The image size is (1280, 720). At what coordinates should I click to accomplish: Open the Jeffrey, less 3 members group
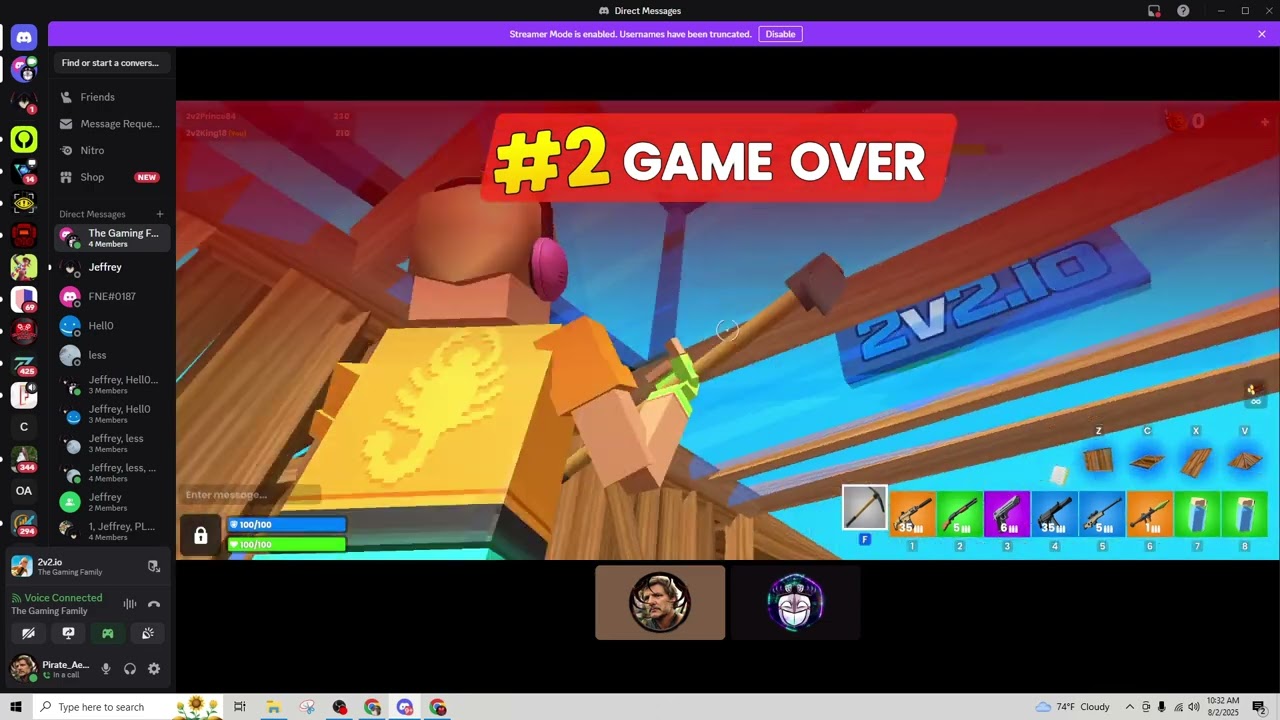tap(112, 443)
